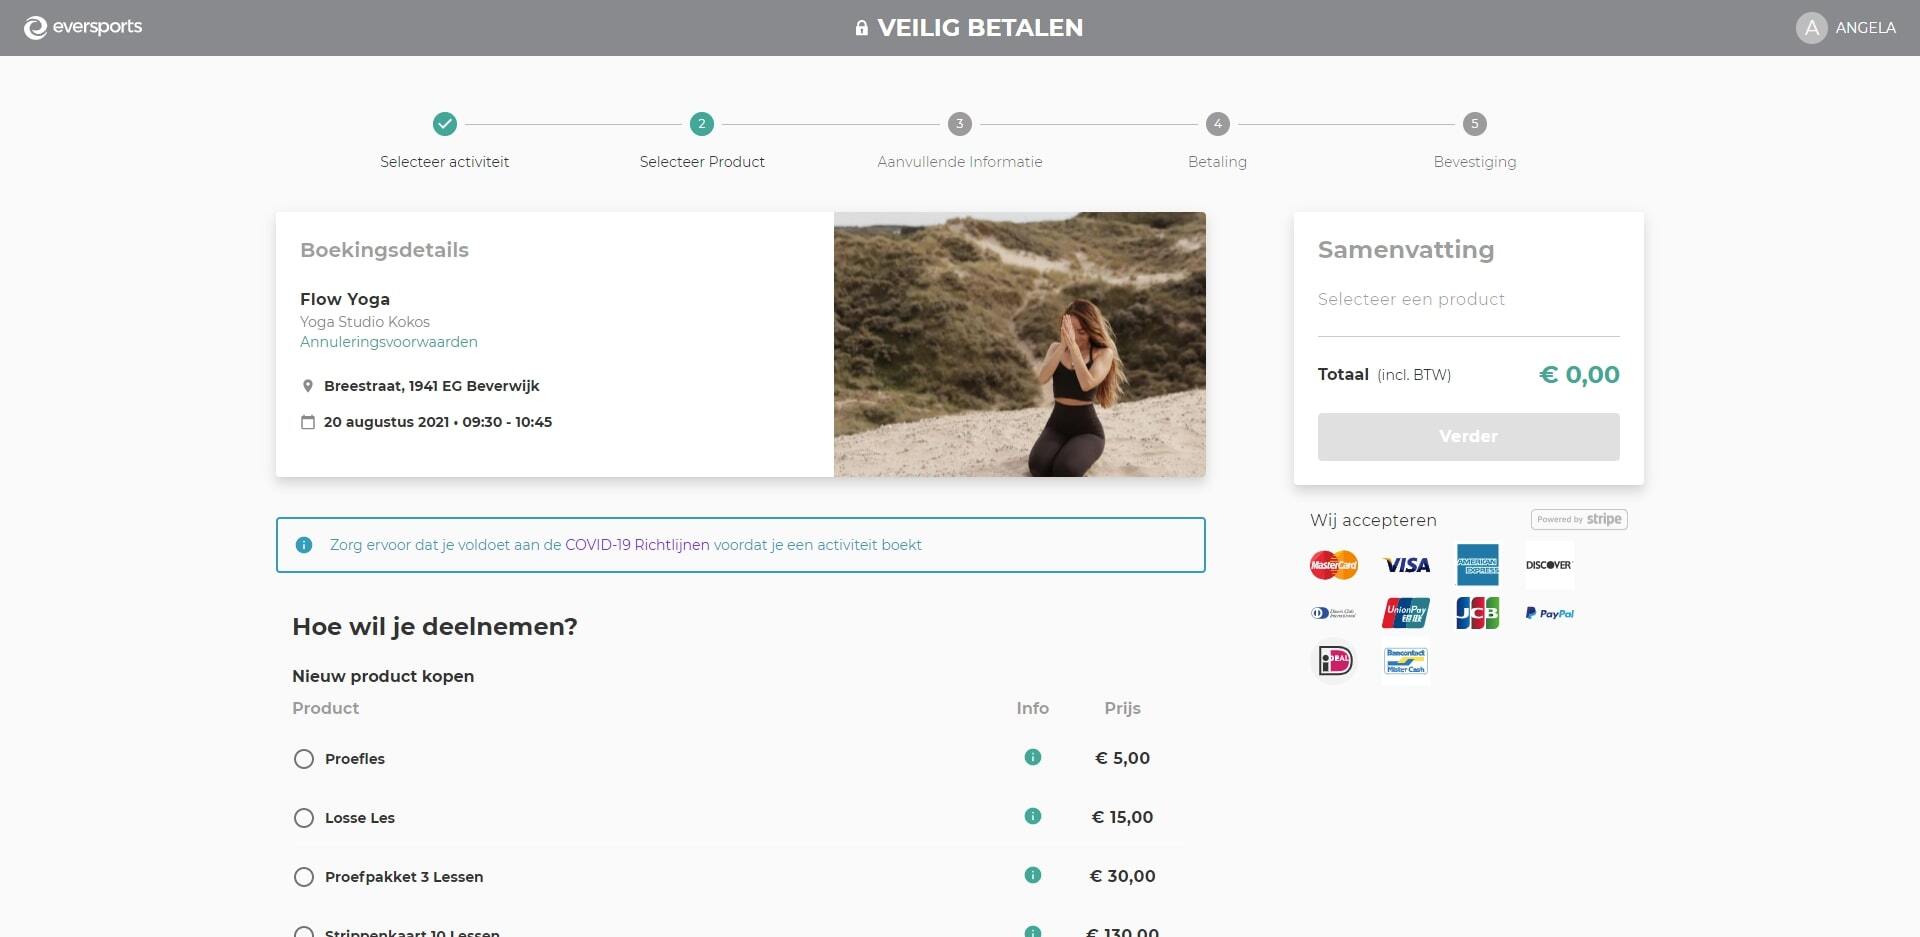
Task: Click the JCB payment logo
Action: pos(1477,613)
